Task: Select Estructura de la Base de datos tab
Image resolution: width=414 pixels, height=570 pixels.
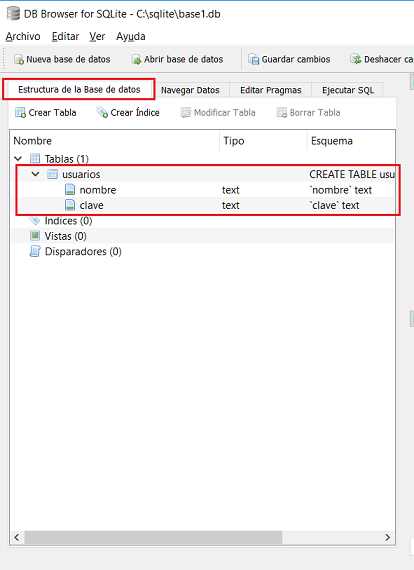Action: (x=79, y=89)
